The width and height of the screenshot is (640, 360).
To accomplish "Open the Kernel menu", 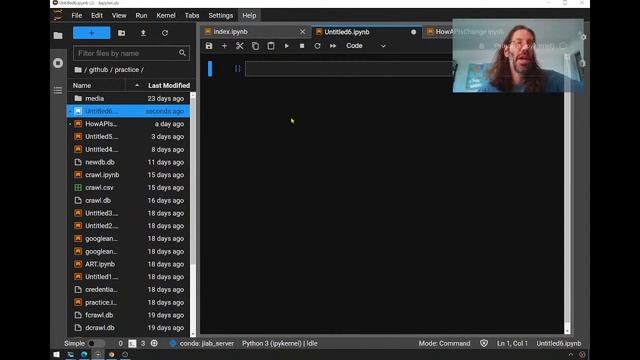I will point(166,16).
